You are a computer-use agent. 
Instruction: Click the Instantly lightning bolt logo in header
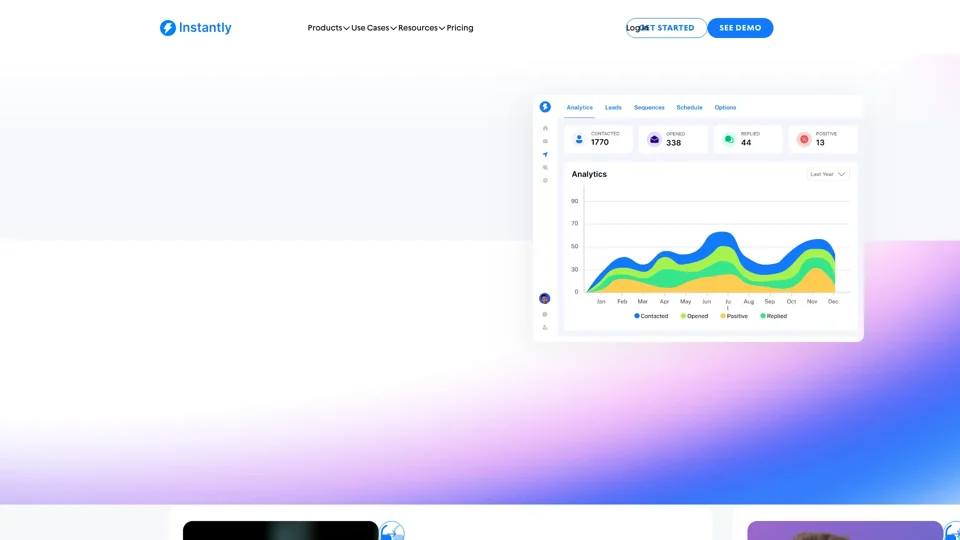pos(168,28)
